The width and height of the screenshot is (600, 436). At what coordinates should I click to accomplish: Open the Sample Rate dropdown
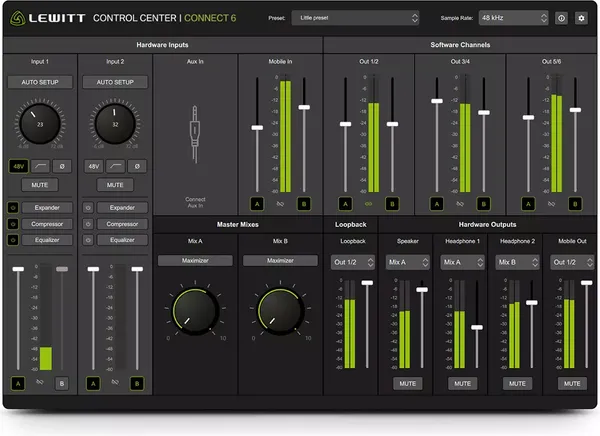click(513, 18)
